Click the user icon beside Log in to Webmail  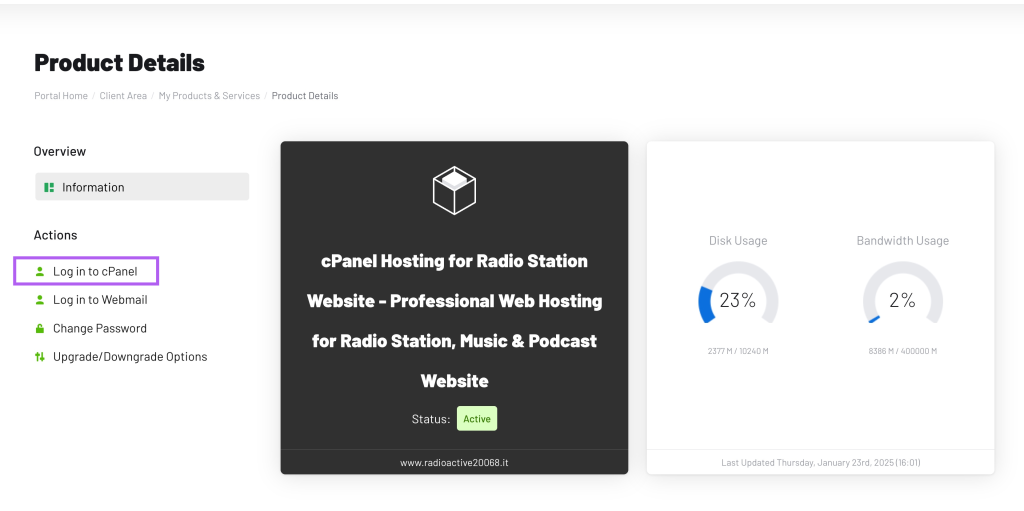click(x=40, y=300)
